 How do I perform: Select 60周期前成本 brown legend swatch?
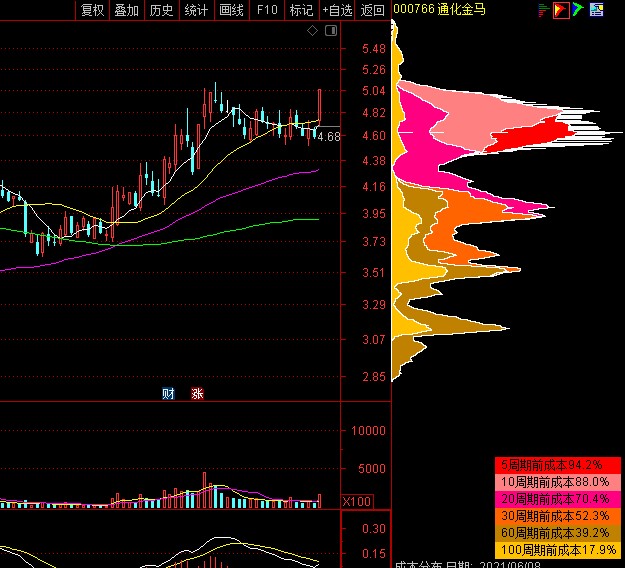558,533
